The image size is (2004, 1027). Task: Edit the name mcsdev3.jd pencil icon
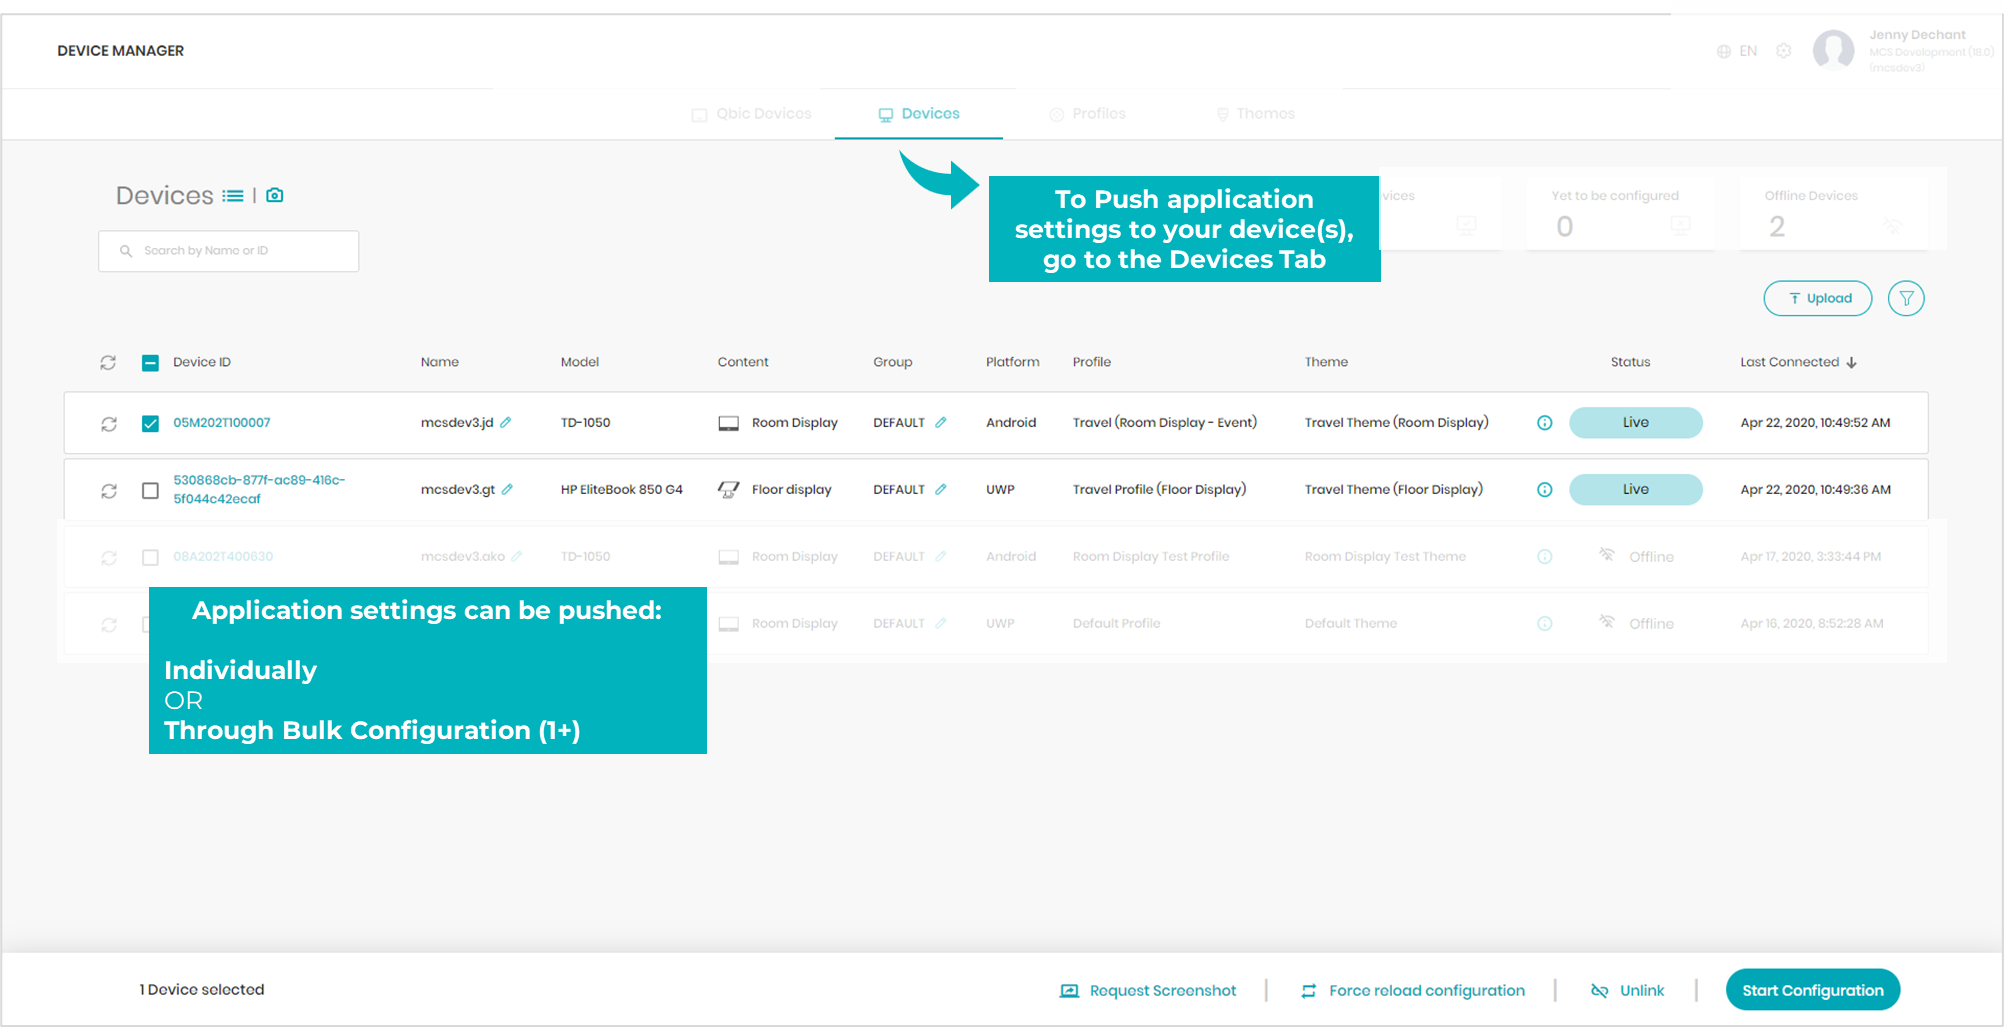pos(506,422)
